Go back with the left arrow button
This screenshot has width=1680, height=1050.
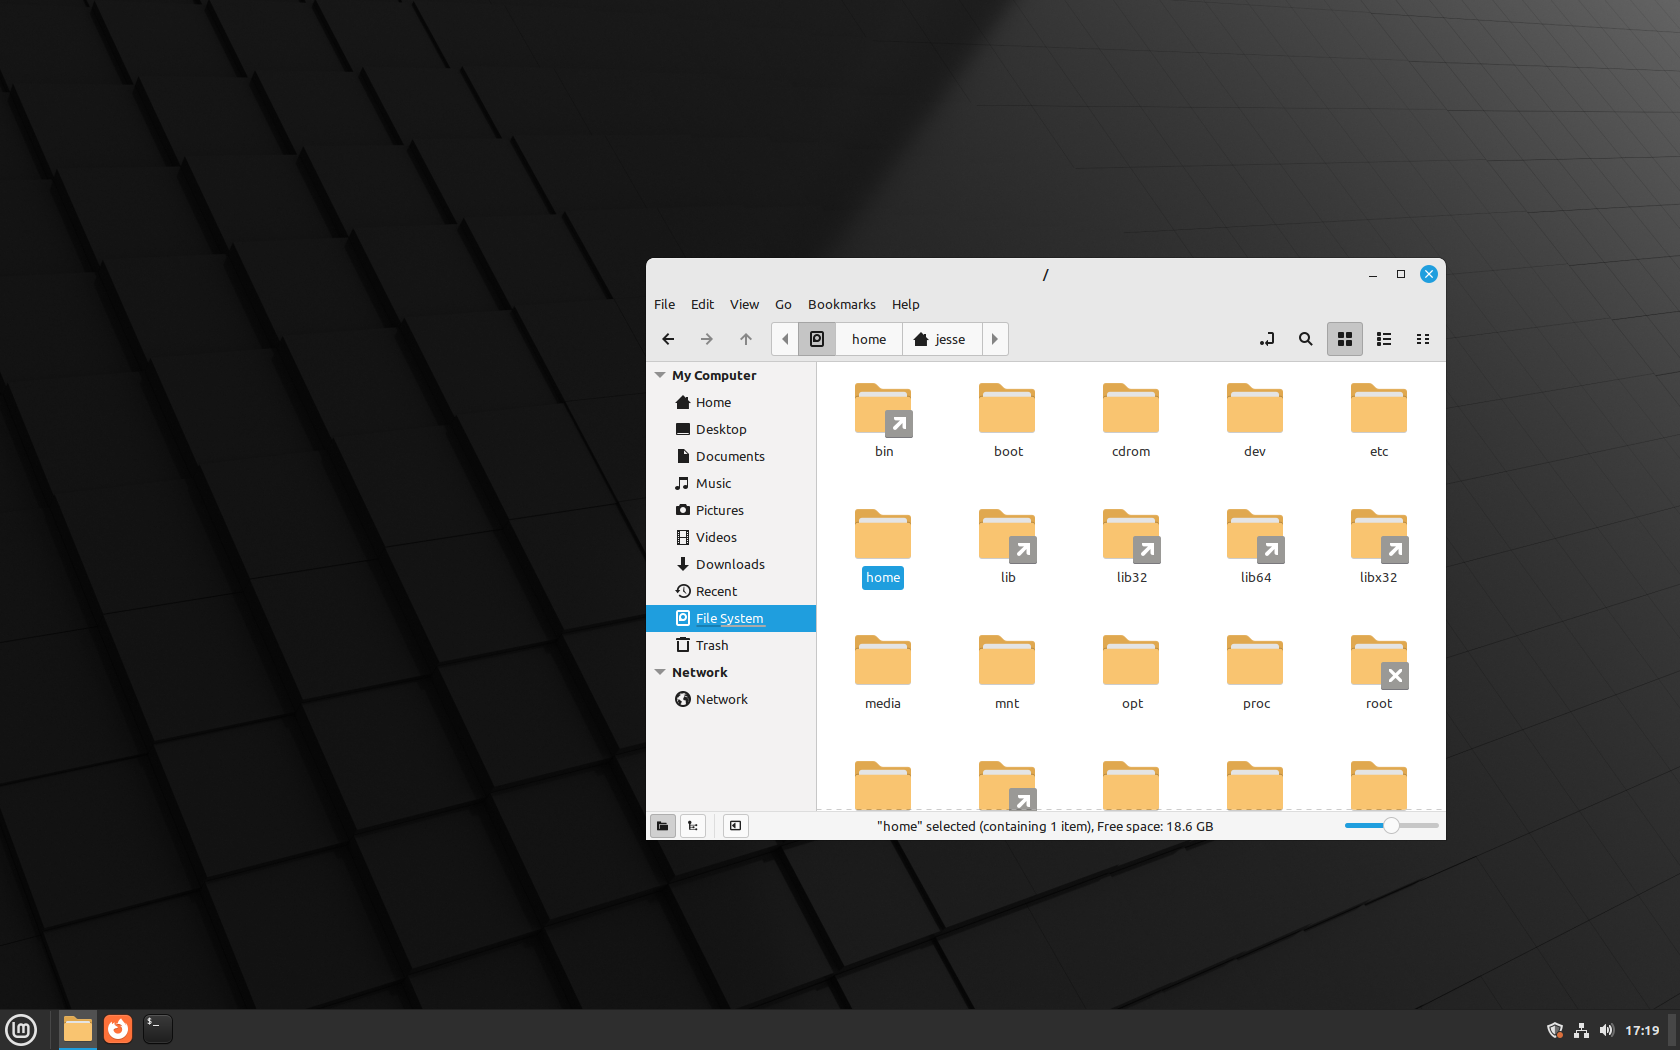[x=668, y=339]
